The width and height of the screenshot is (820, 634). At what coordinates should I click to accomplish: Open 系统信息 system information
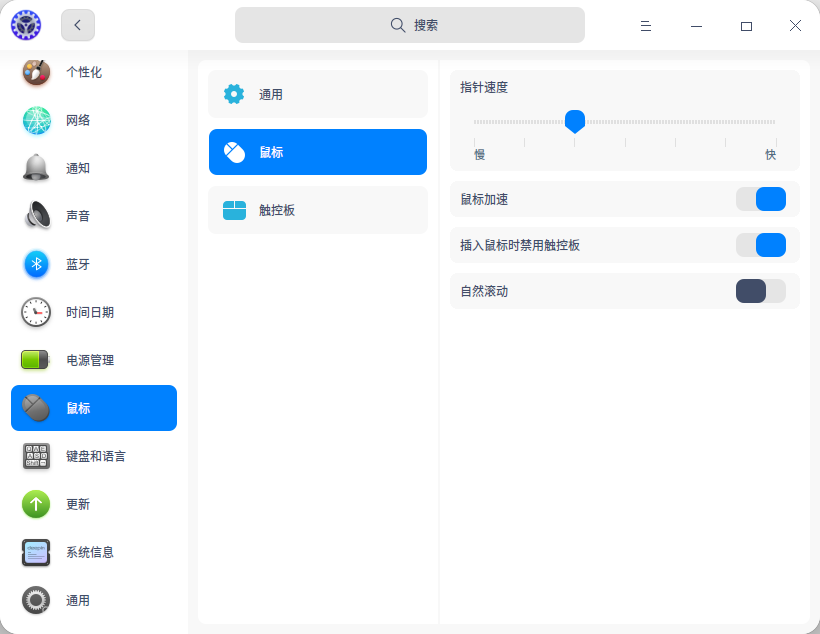click(94, 552)
